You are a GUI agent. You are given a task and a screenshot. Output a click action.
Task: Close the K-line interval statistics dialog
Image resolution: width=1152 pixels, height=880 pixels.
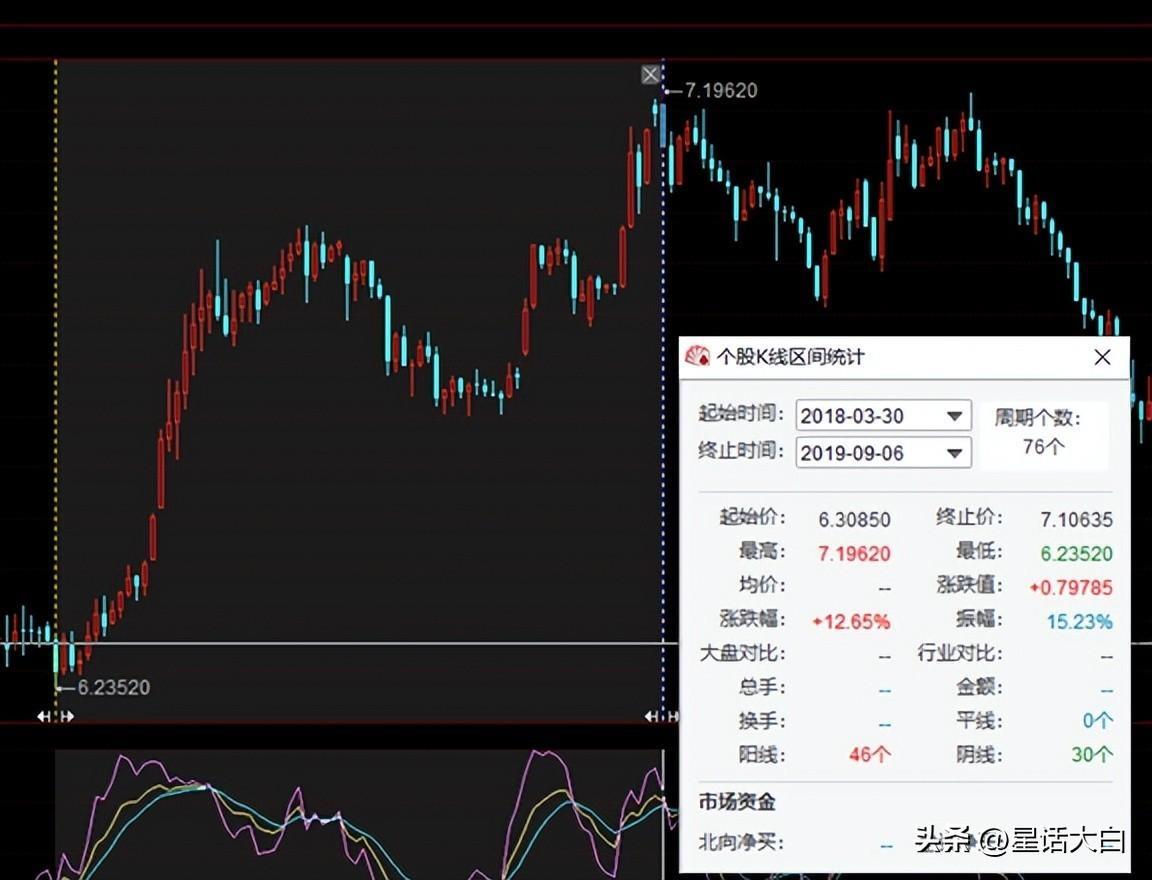tap(1102, 357)
